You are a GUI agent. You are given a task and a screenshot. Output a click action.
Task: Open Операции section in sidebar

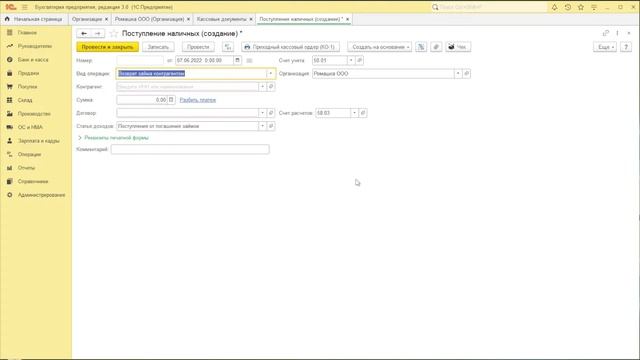[29, 154]
